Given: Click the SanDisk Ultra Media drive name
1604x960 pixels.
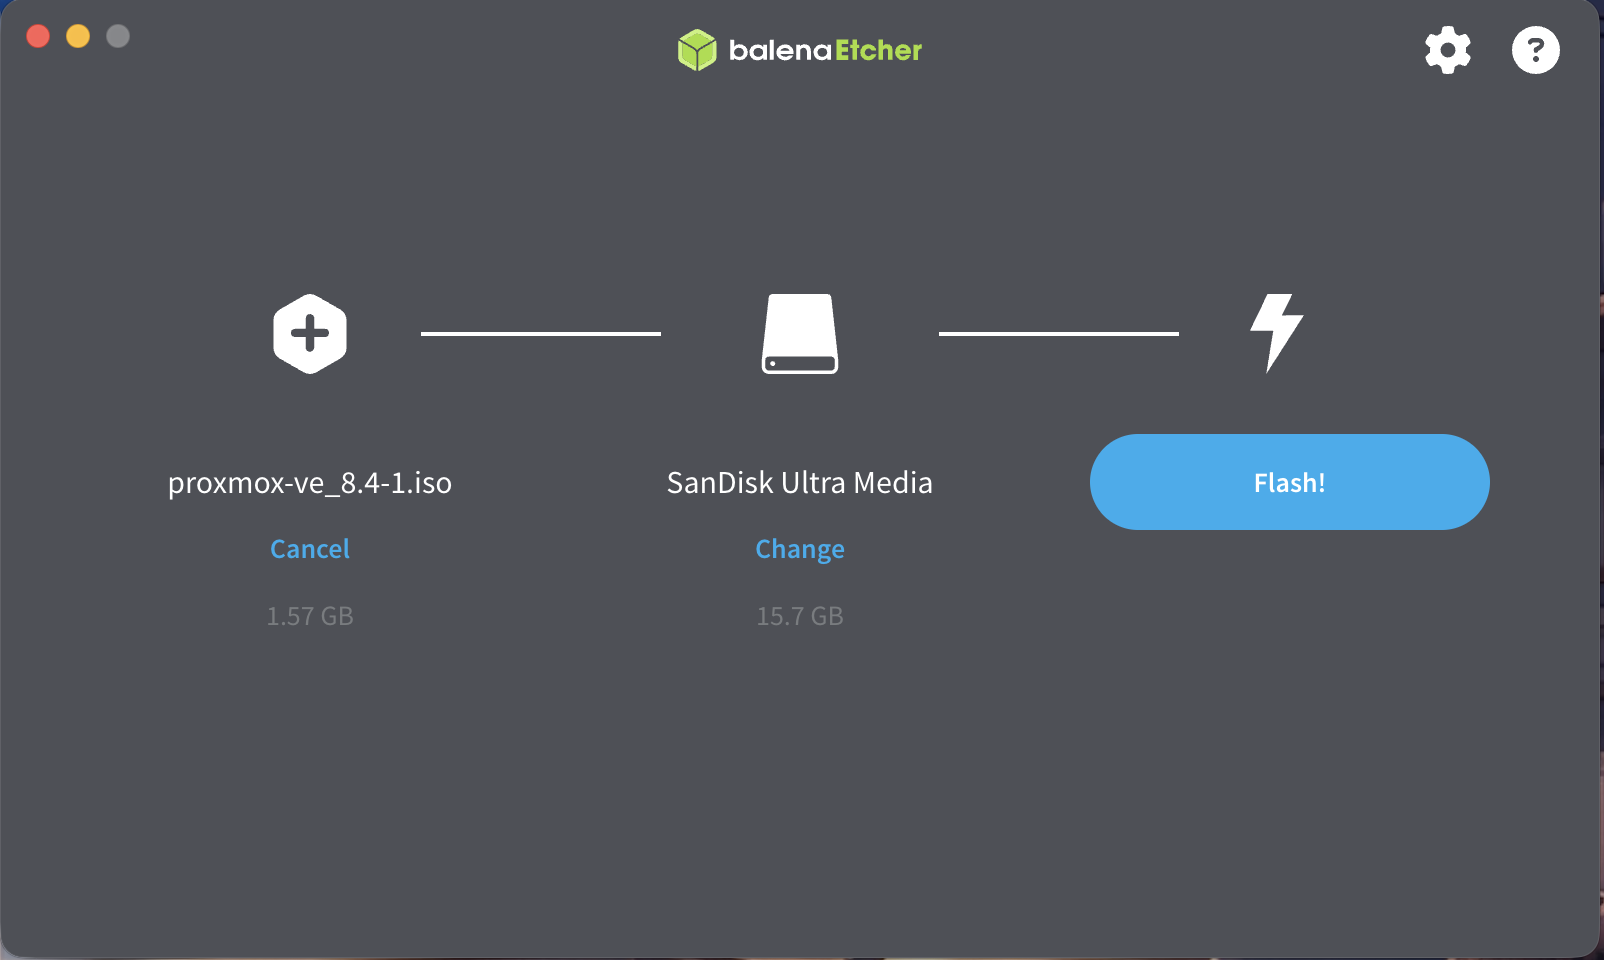Looking at the screenshot, I should [x=800, y=483].
